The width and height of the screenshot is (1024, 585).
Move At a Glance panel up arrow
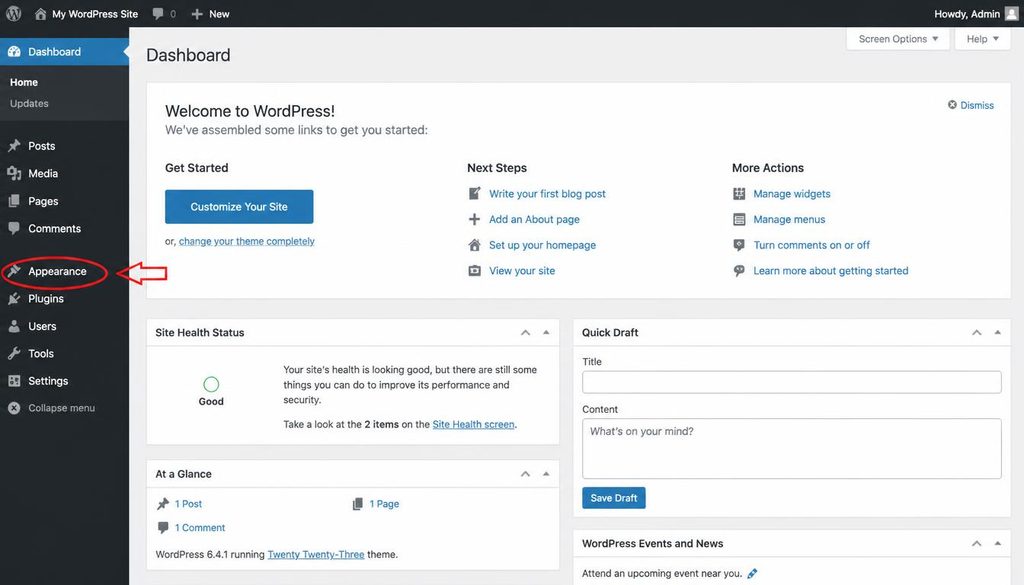tap(525, 474)
